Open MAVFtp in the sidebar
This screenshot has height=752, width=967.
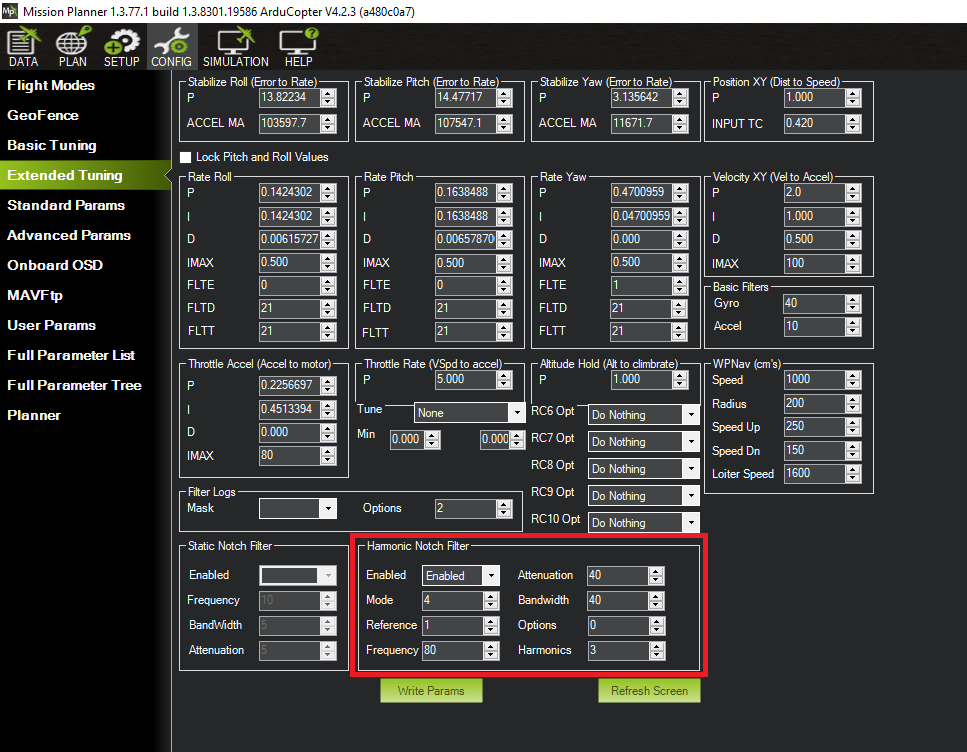tap(35, 295)
